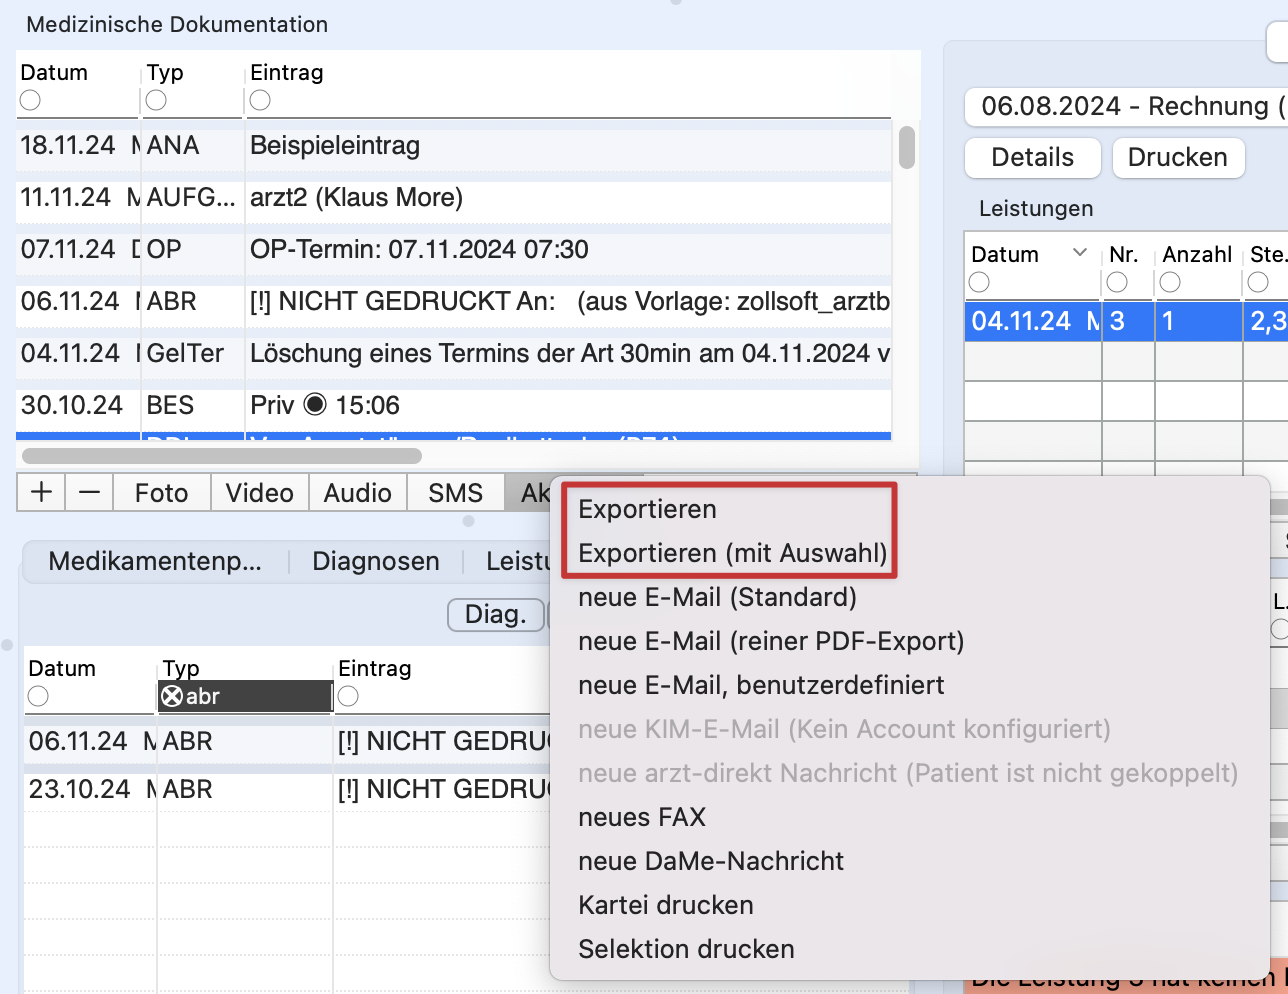Remove entry with the minus button
The width and height of the screenshot is (1288, 994).
(89, 493)
